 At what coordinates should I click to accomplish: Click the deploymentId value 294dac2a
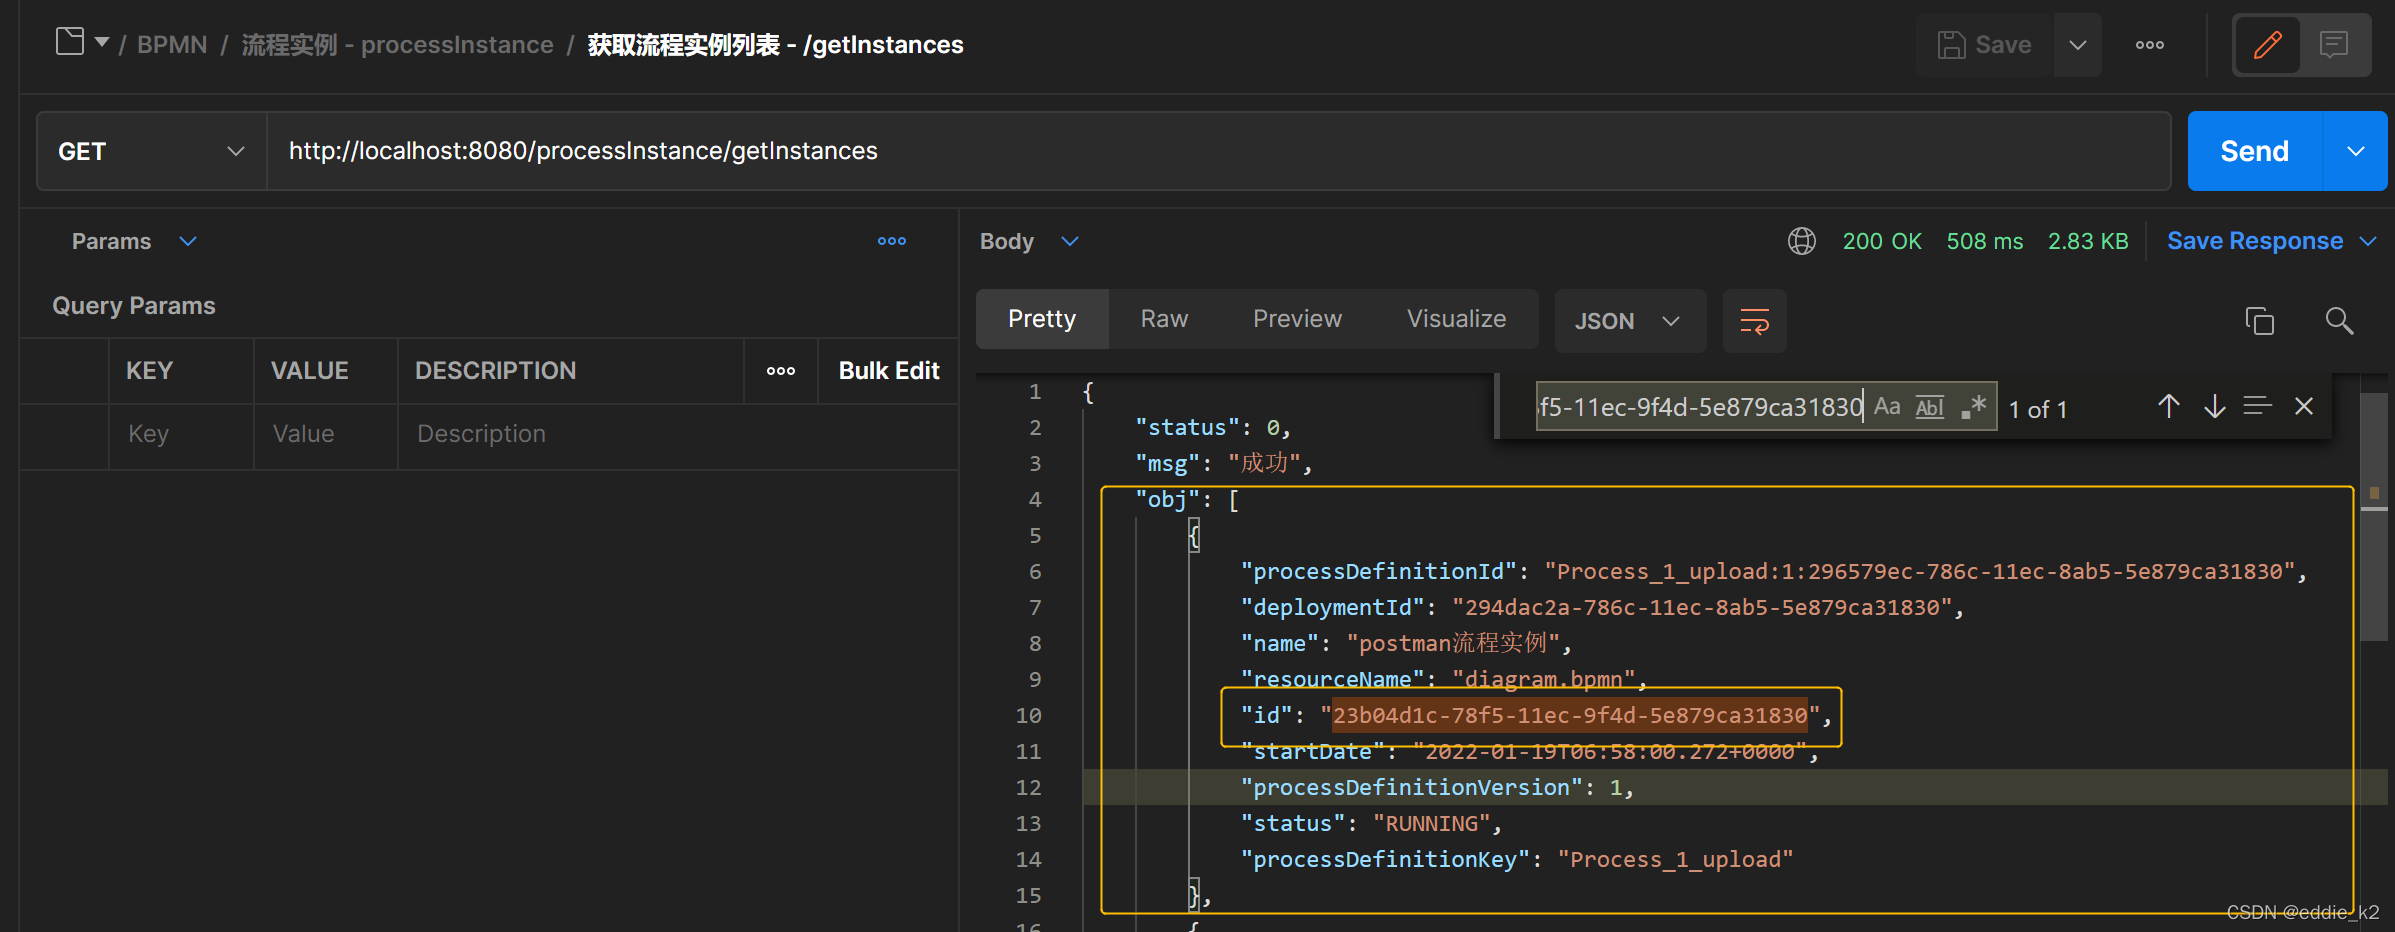click(1702, 608)
